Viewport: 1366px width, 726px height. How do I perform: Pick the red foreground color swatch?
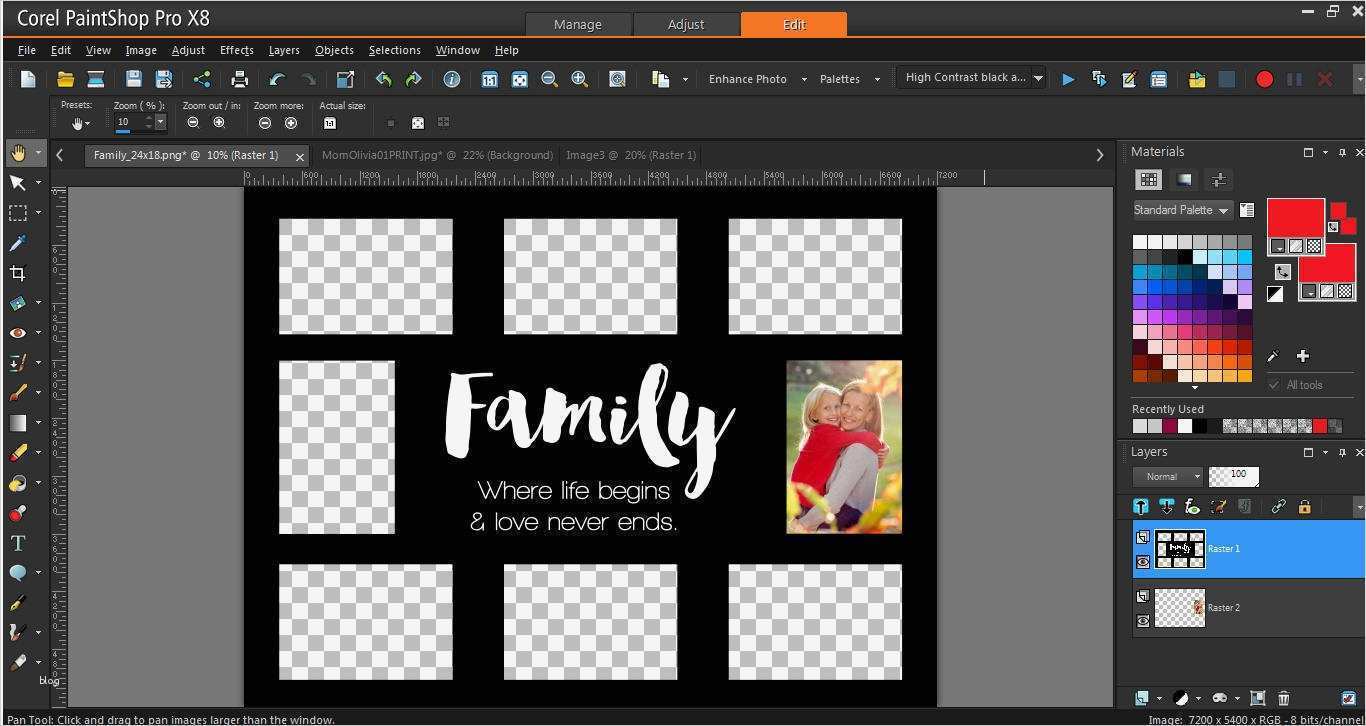click(x=1294, y=216)
